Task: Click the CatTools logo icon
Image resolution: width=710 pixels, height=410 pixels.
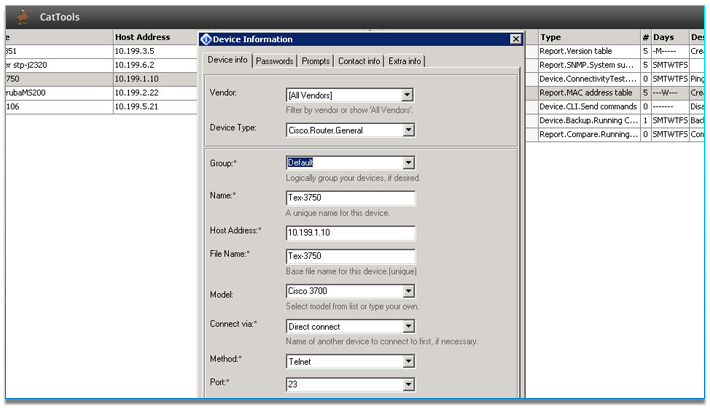Action: [x=24, y=17]
